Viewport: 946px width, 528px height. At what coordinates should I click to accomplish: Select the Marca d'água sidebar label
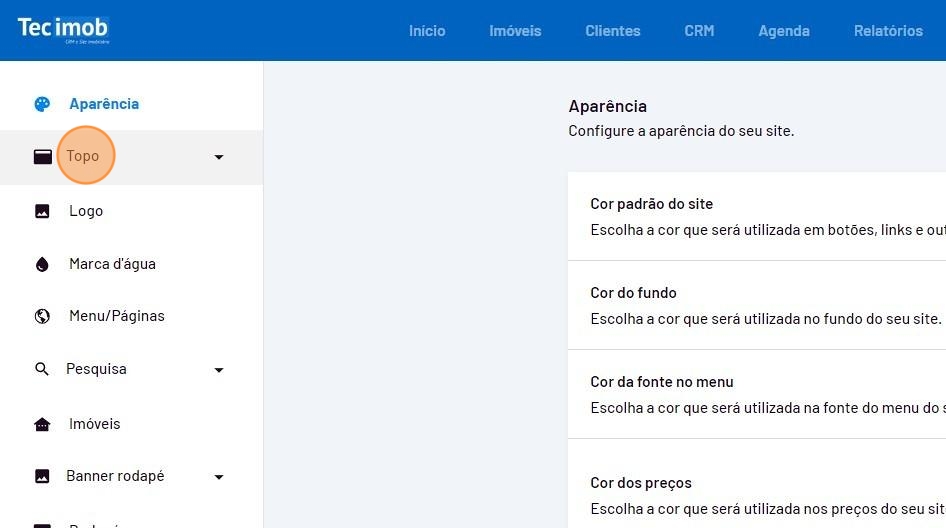tap(112, 264)
